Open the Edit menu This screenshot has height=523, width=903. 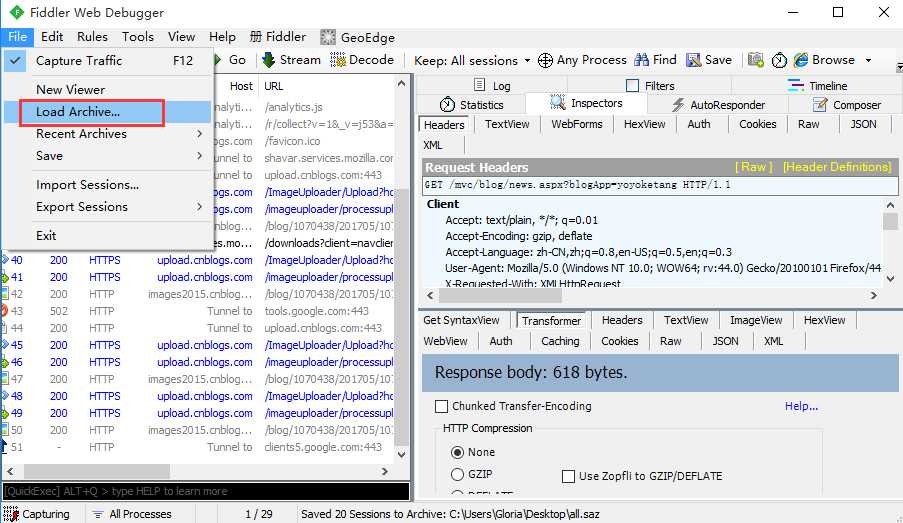[52, 37]
